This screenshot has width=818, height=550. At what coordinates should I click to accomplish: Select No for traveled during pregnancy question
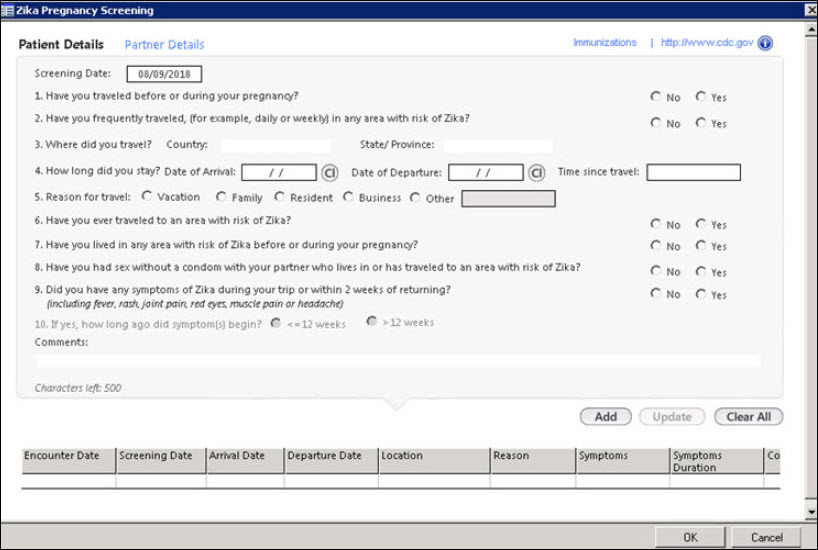[656, 97]
